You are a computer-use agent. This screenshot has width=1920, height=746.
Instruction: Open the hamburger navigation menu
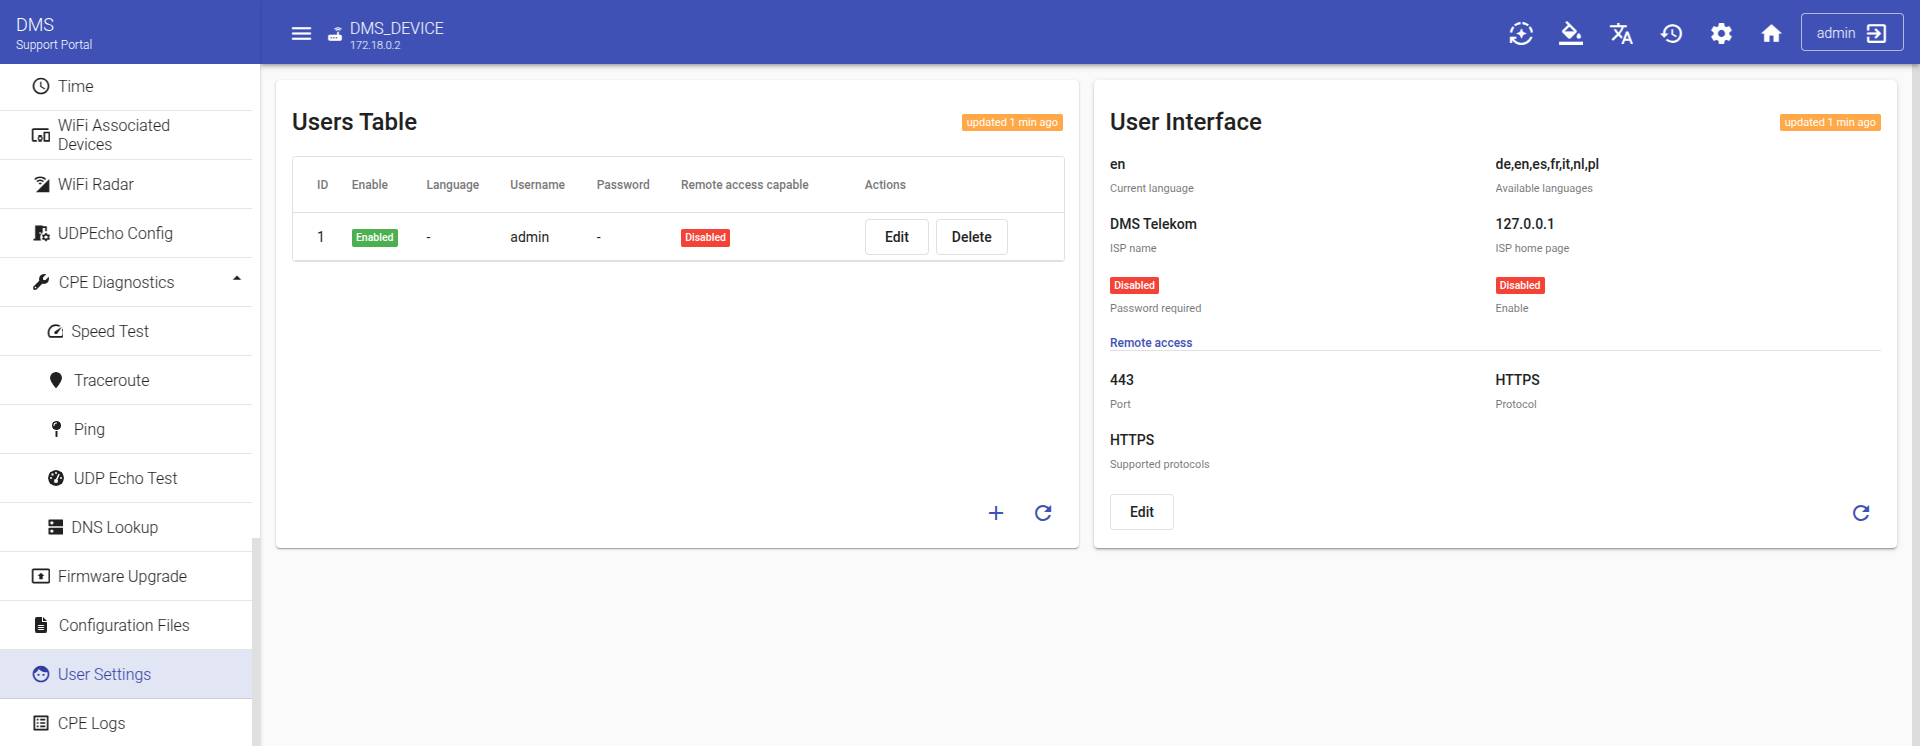click(x=301, y=34)
